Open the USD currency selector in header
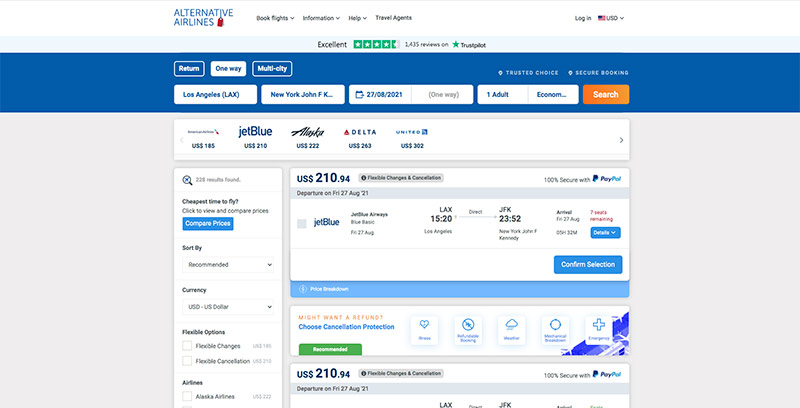This screenshot has height=408, width=800. click(611, 18)
